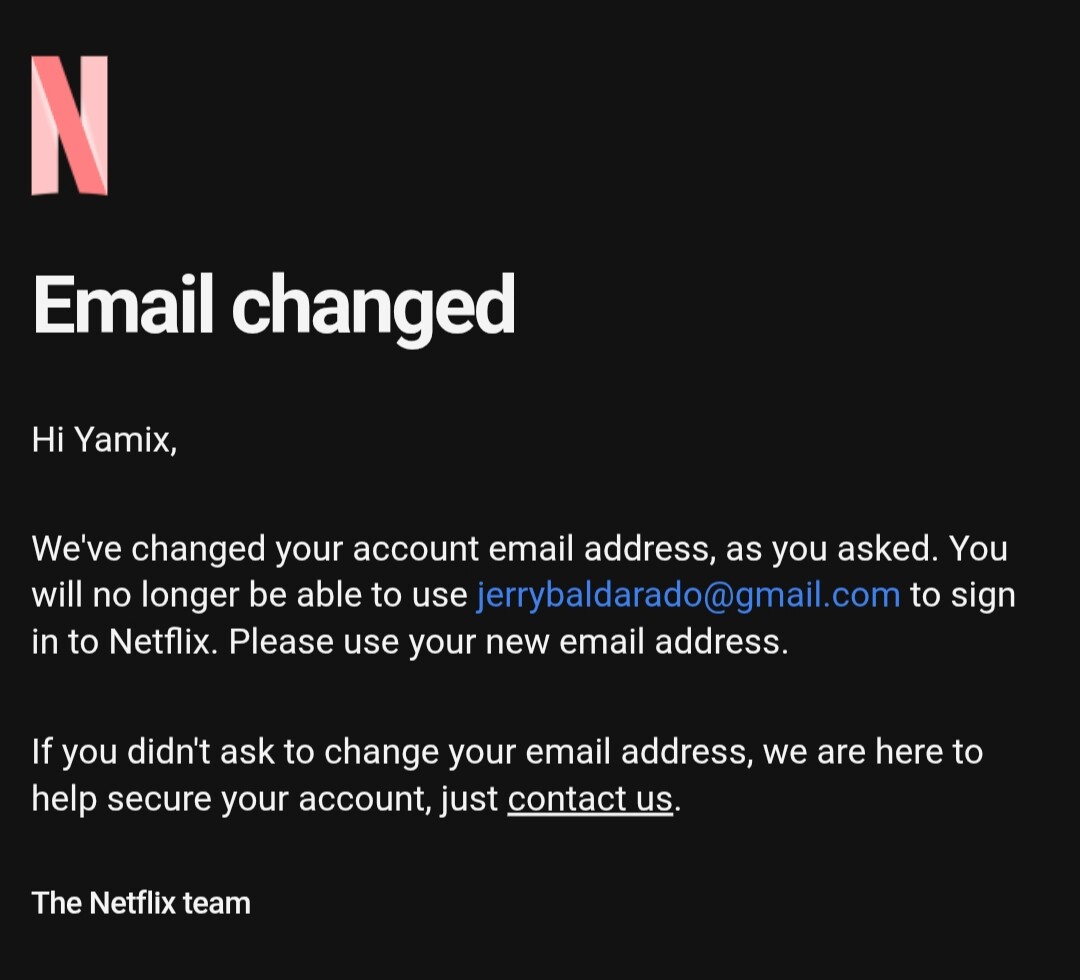Open the jerrybaldarado@gmail.com email link
The width and height of the screenshot is (1080, 980).
click(x=688, y=595)
